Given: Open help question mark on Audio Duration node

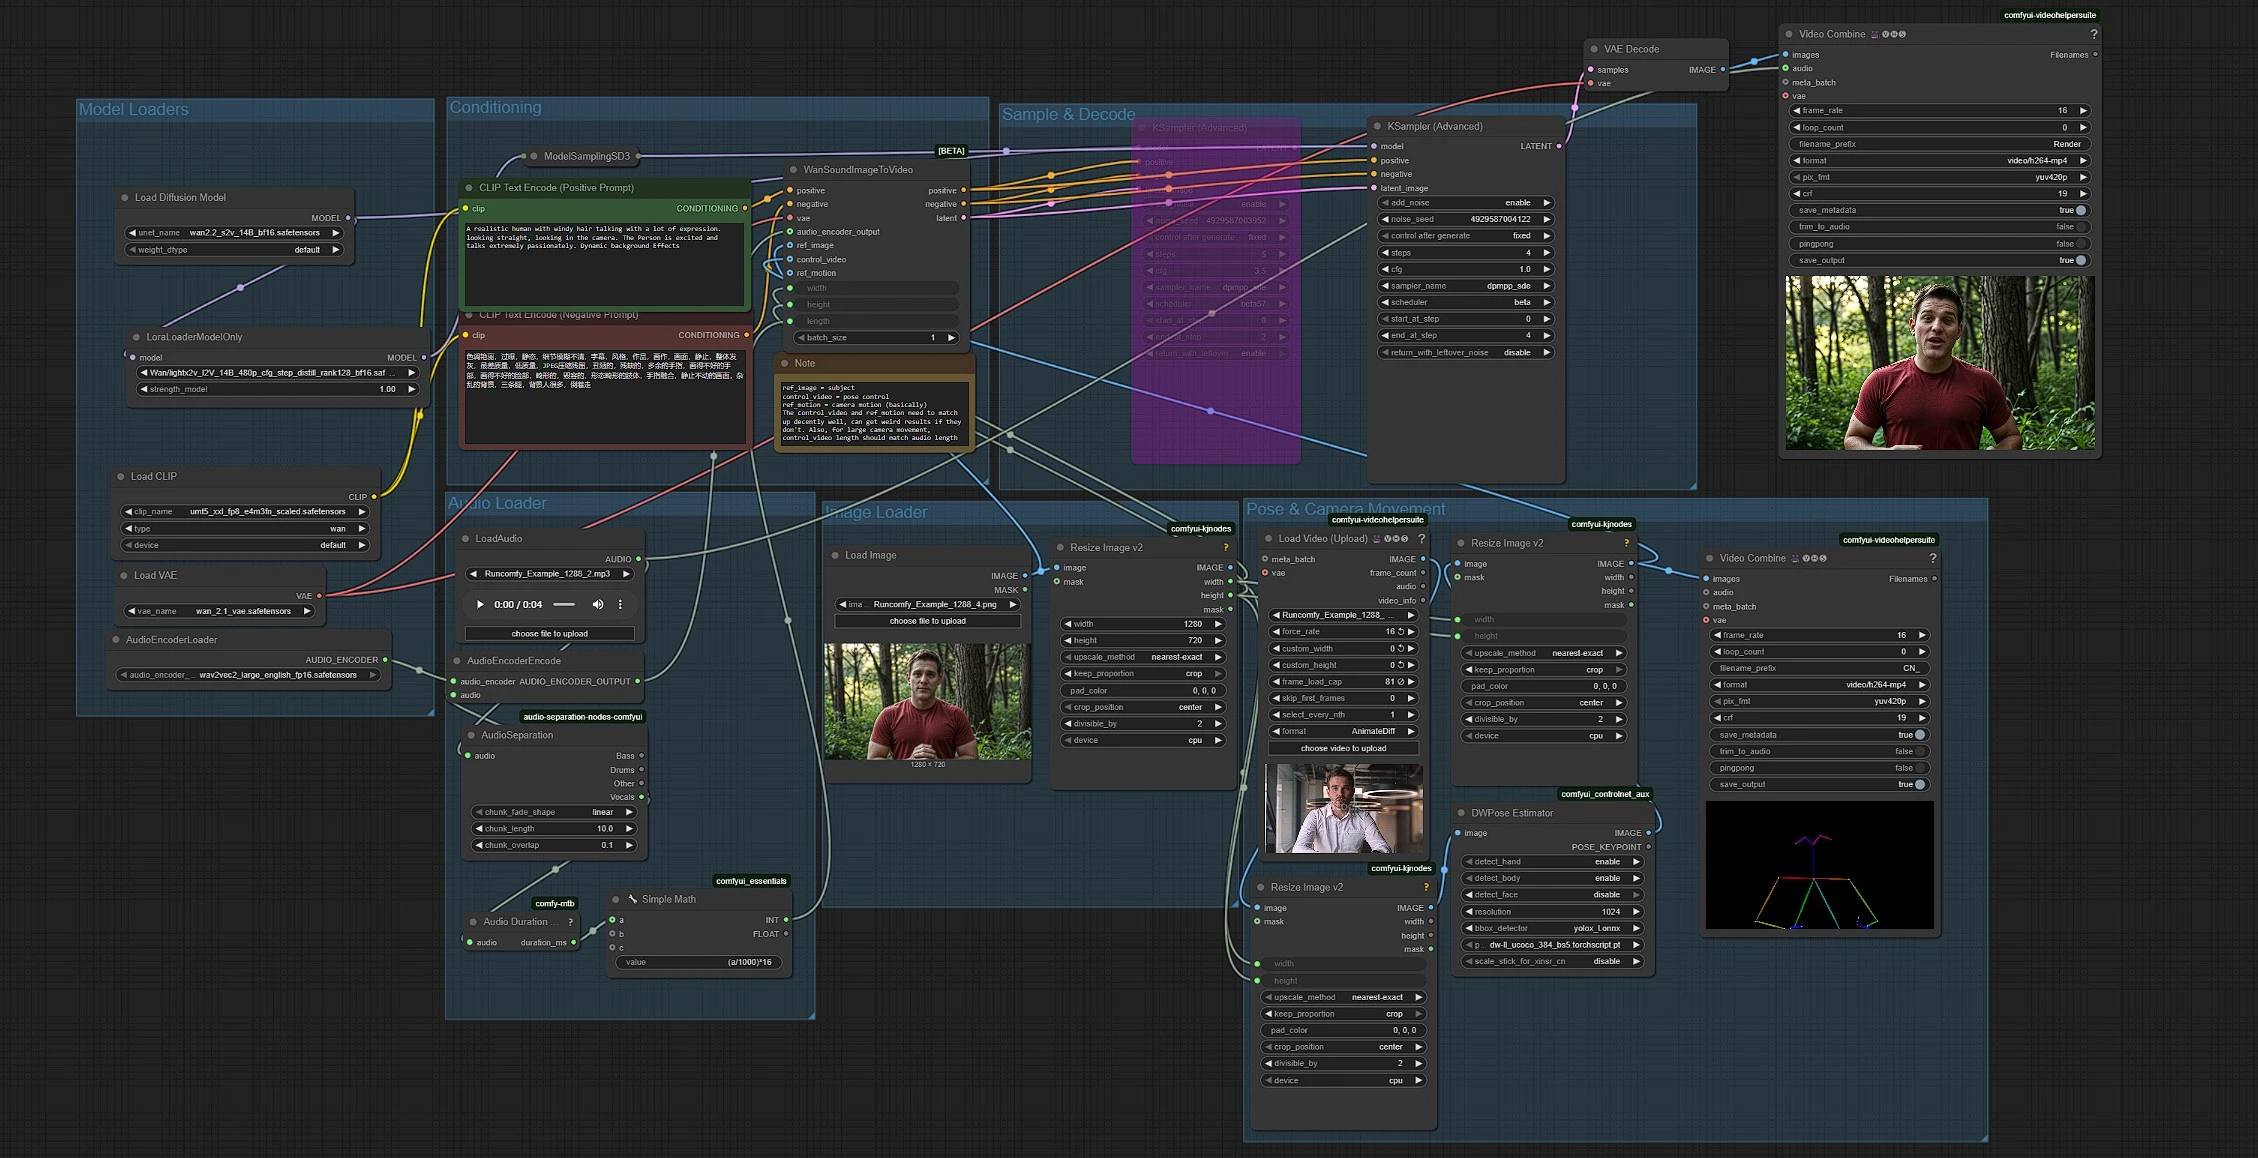Looking at the screenshot, I should point(571,922).
